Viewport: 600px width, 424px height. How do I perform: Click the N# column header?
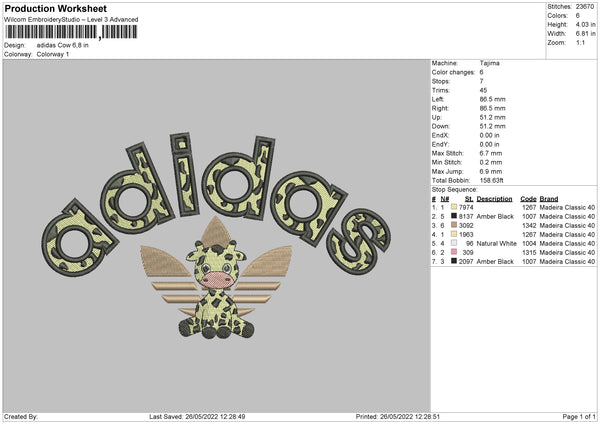coord(445,199)
